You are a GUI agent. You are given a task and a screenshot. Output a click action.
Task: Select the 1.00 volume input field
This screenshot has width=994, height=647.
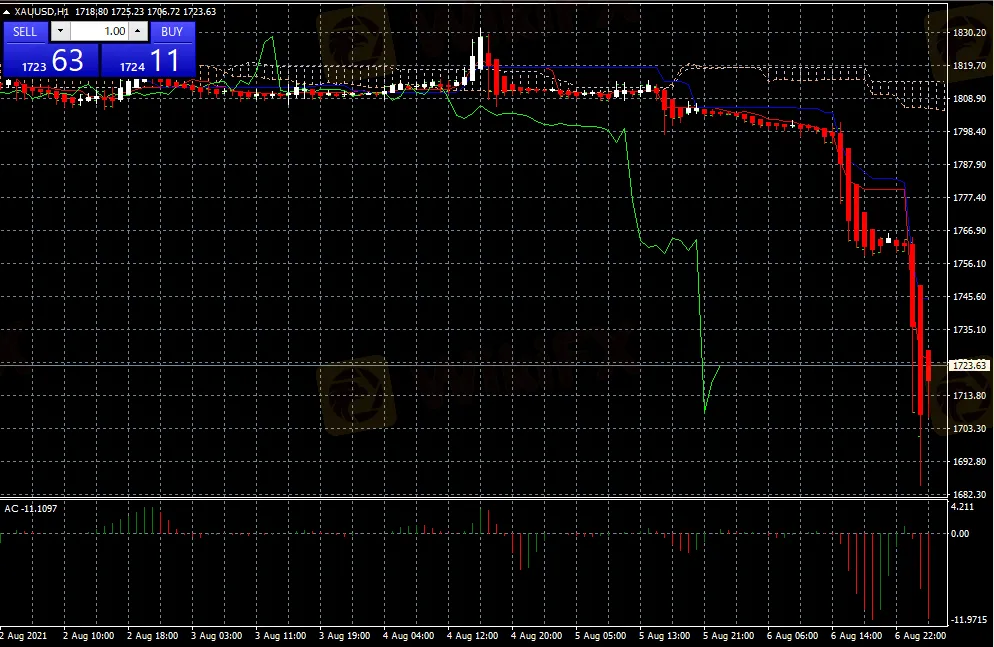pyautogui.click(x=100, y=31)
